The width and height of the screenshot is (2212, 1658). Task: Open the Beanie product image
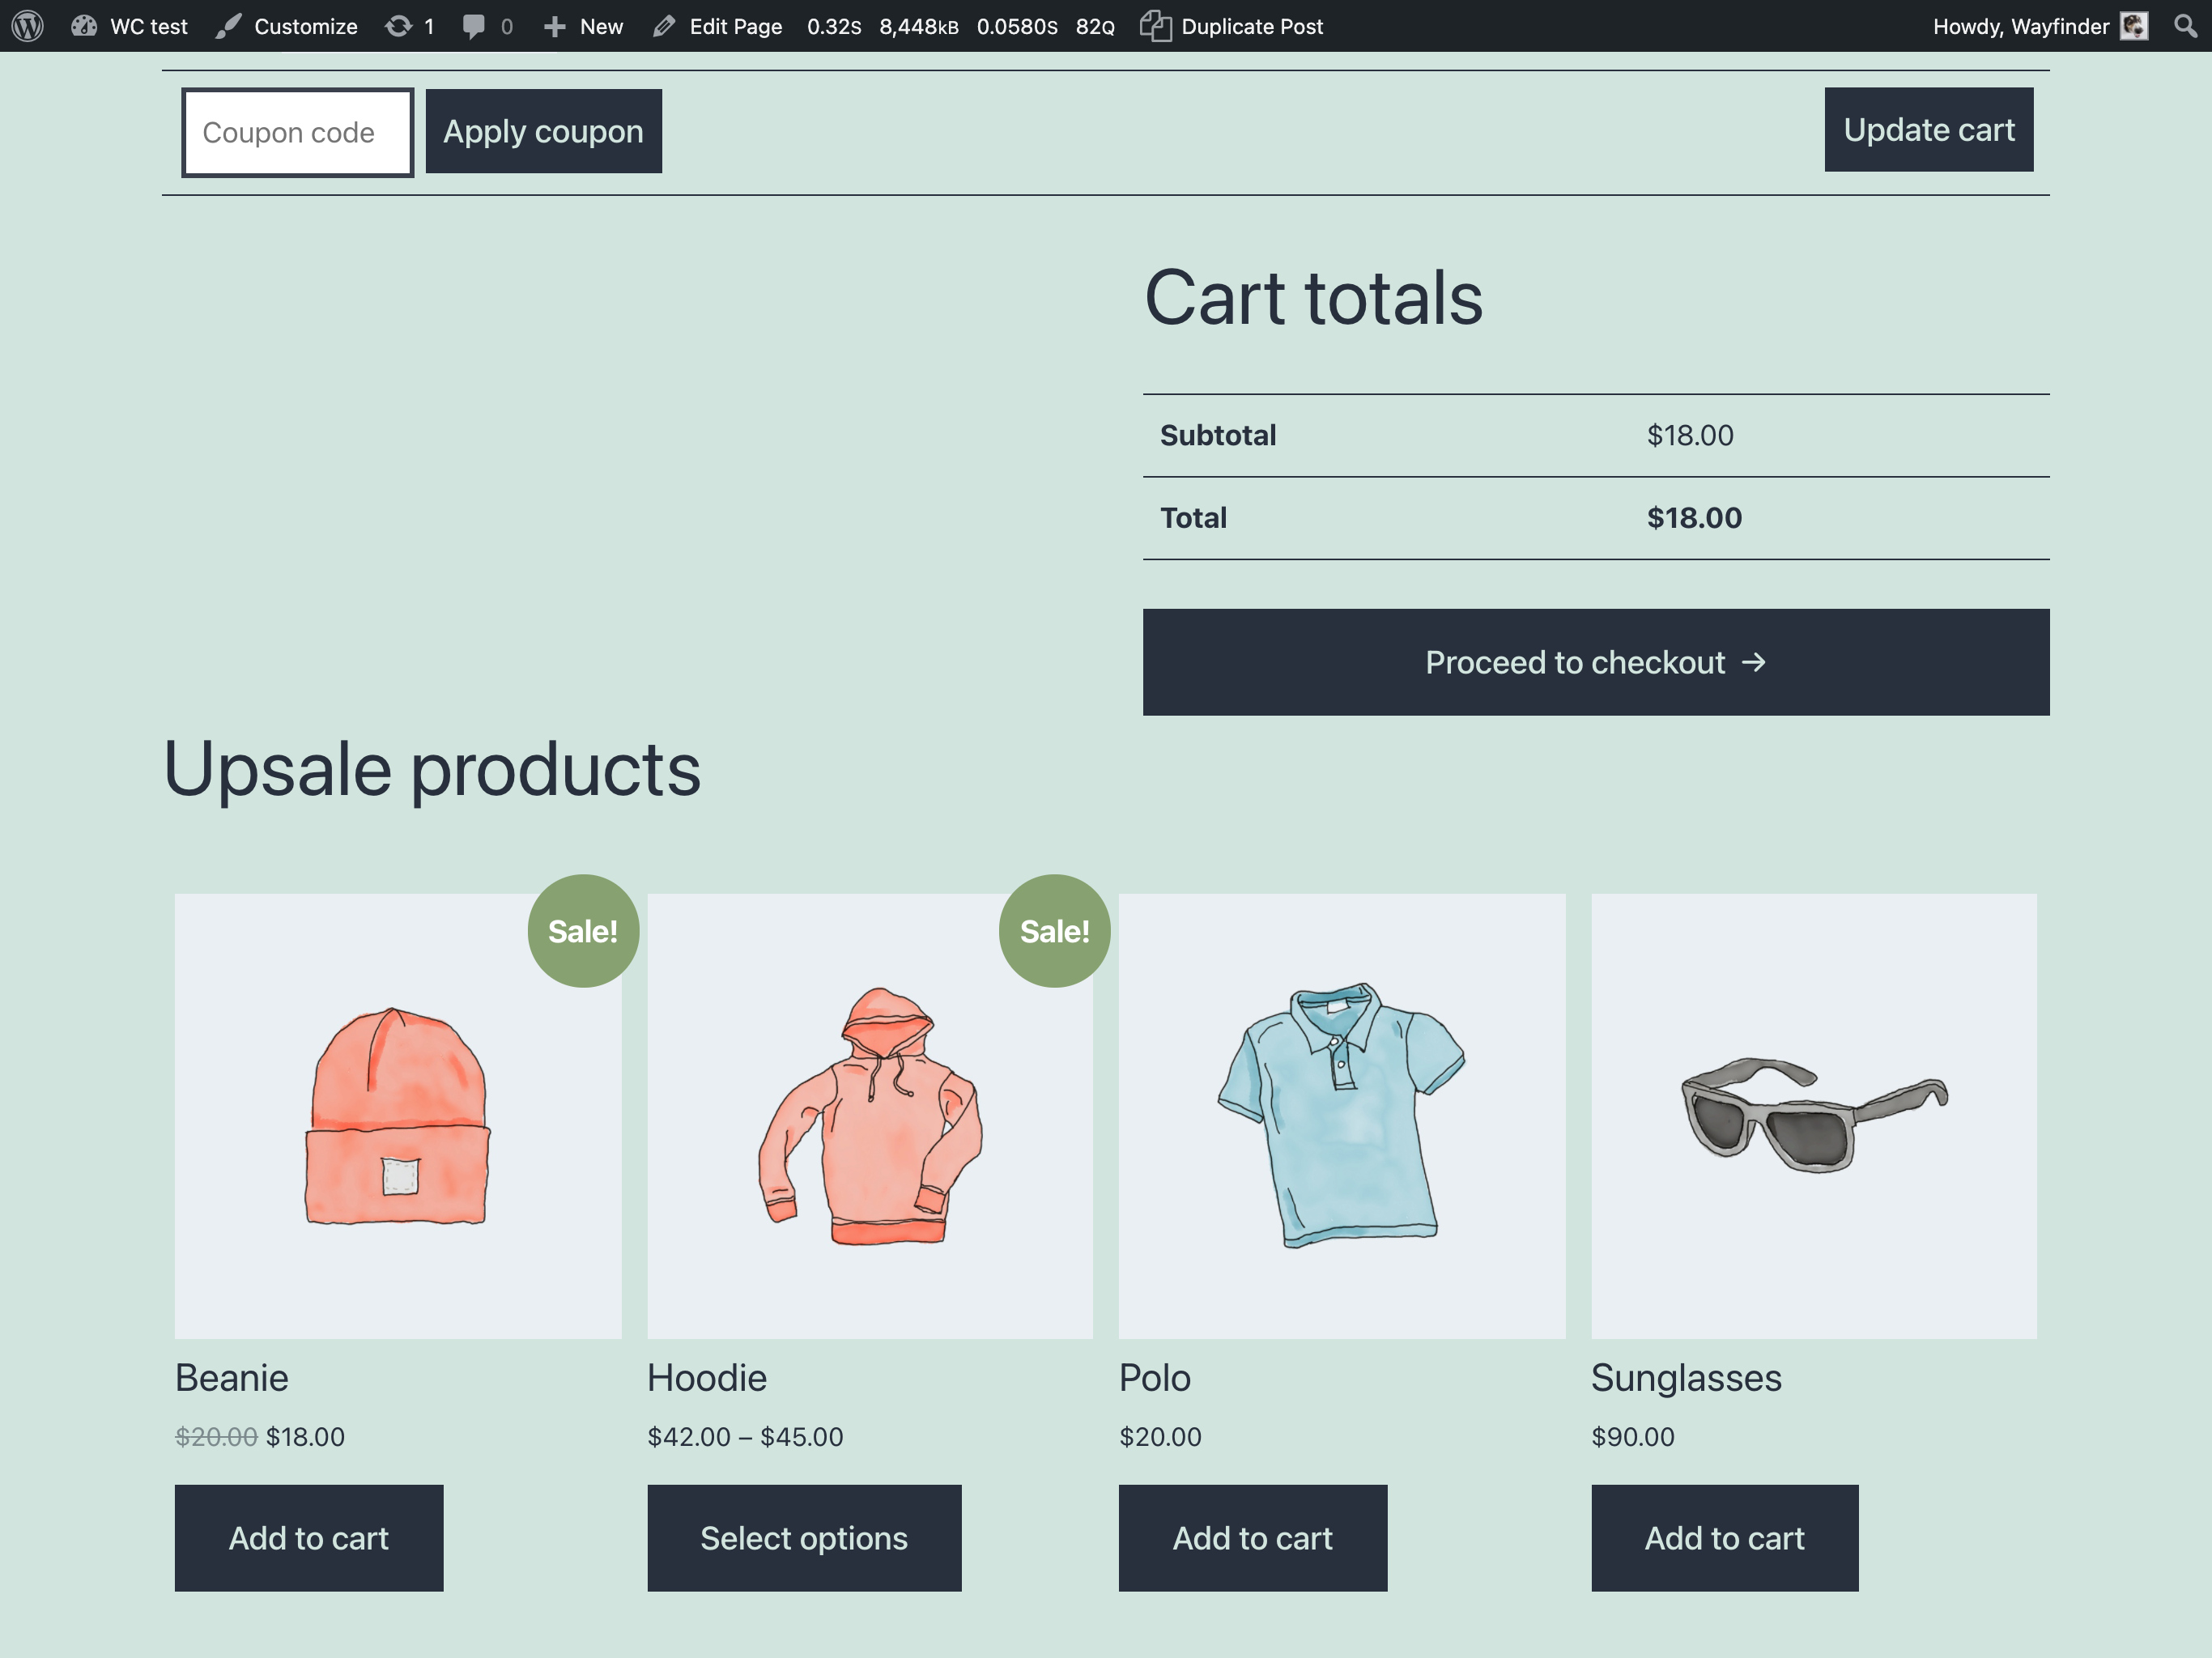tap(398, 1116)
